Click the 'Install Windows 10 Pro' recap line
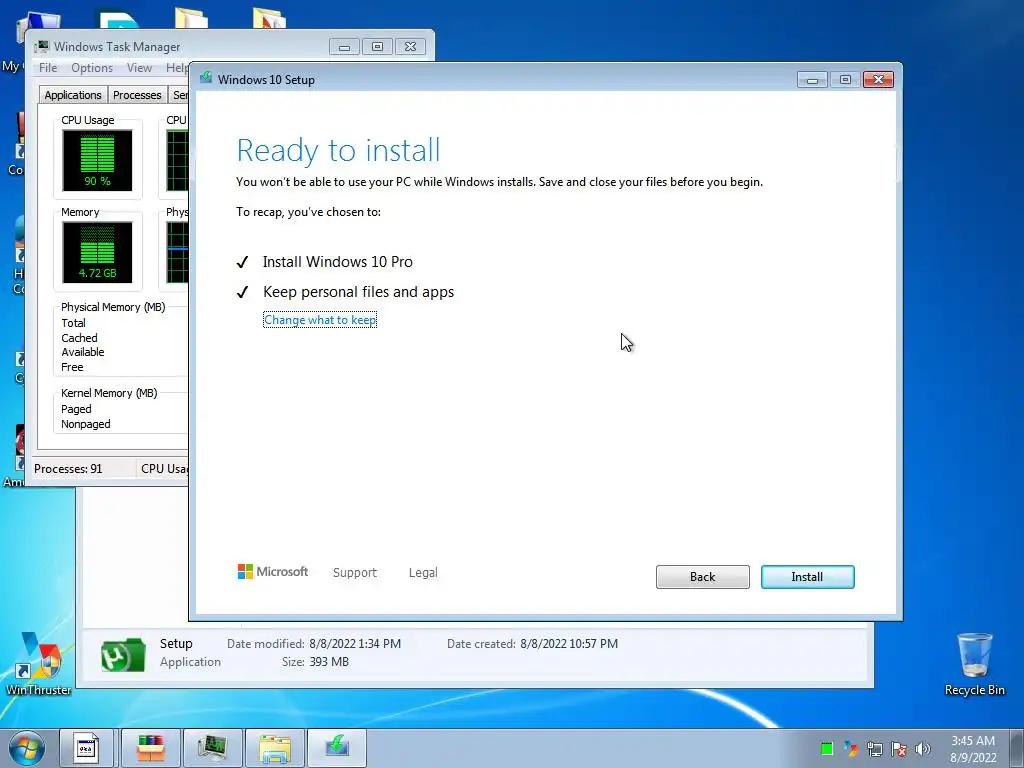 click(338, 262)
